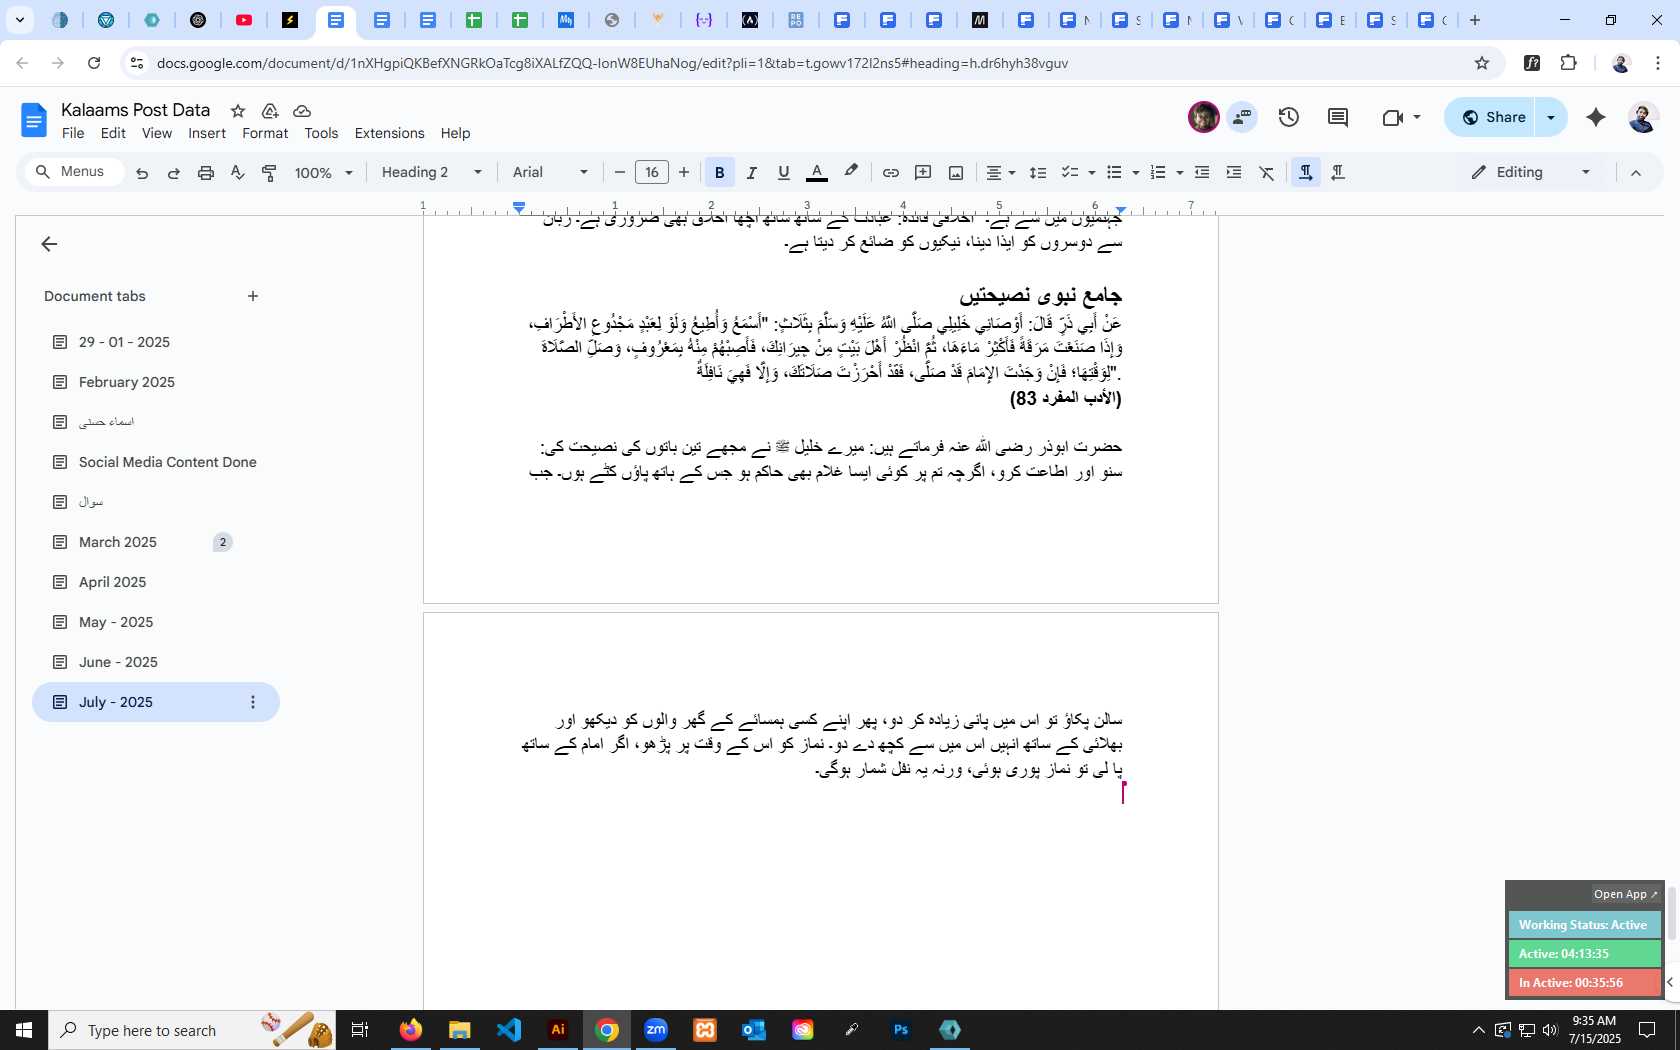
Task: Clear formatting with toolbar icon
Action: tap(1267, 173)
